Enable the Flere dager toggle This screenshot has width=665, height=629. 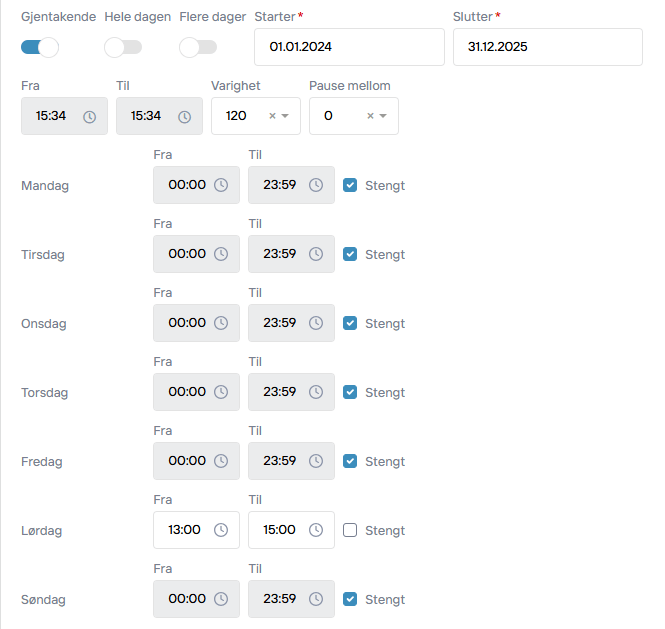pos(198,47)
